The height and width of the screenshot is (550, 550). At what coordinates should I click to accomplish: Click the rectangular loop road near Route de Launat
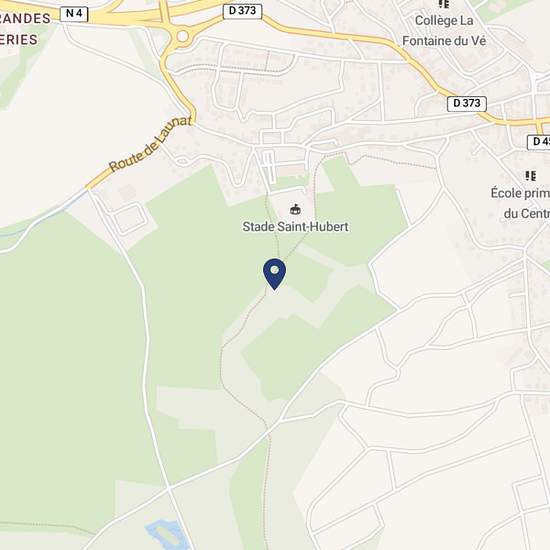(x=130, y=219)
